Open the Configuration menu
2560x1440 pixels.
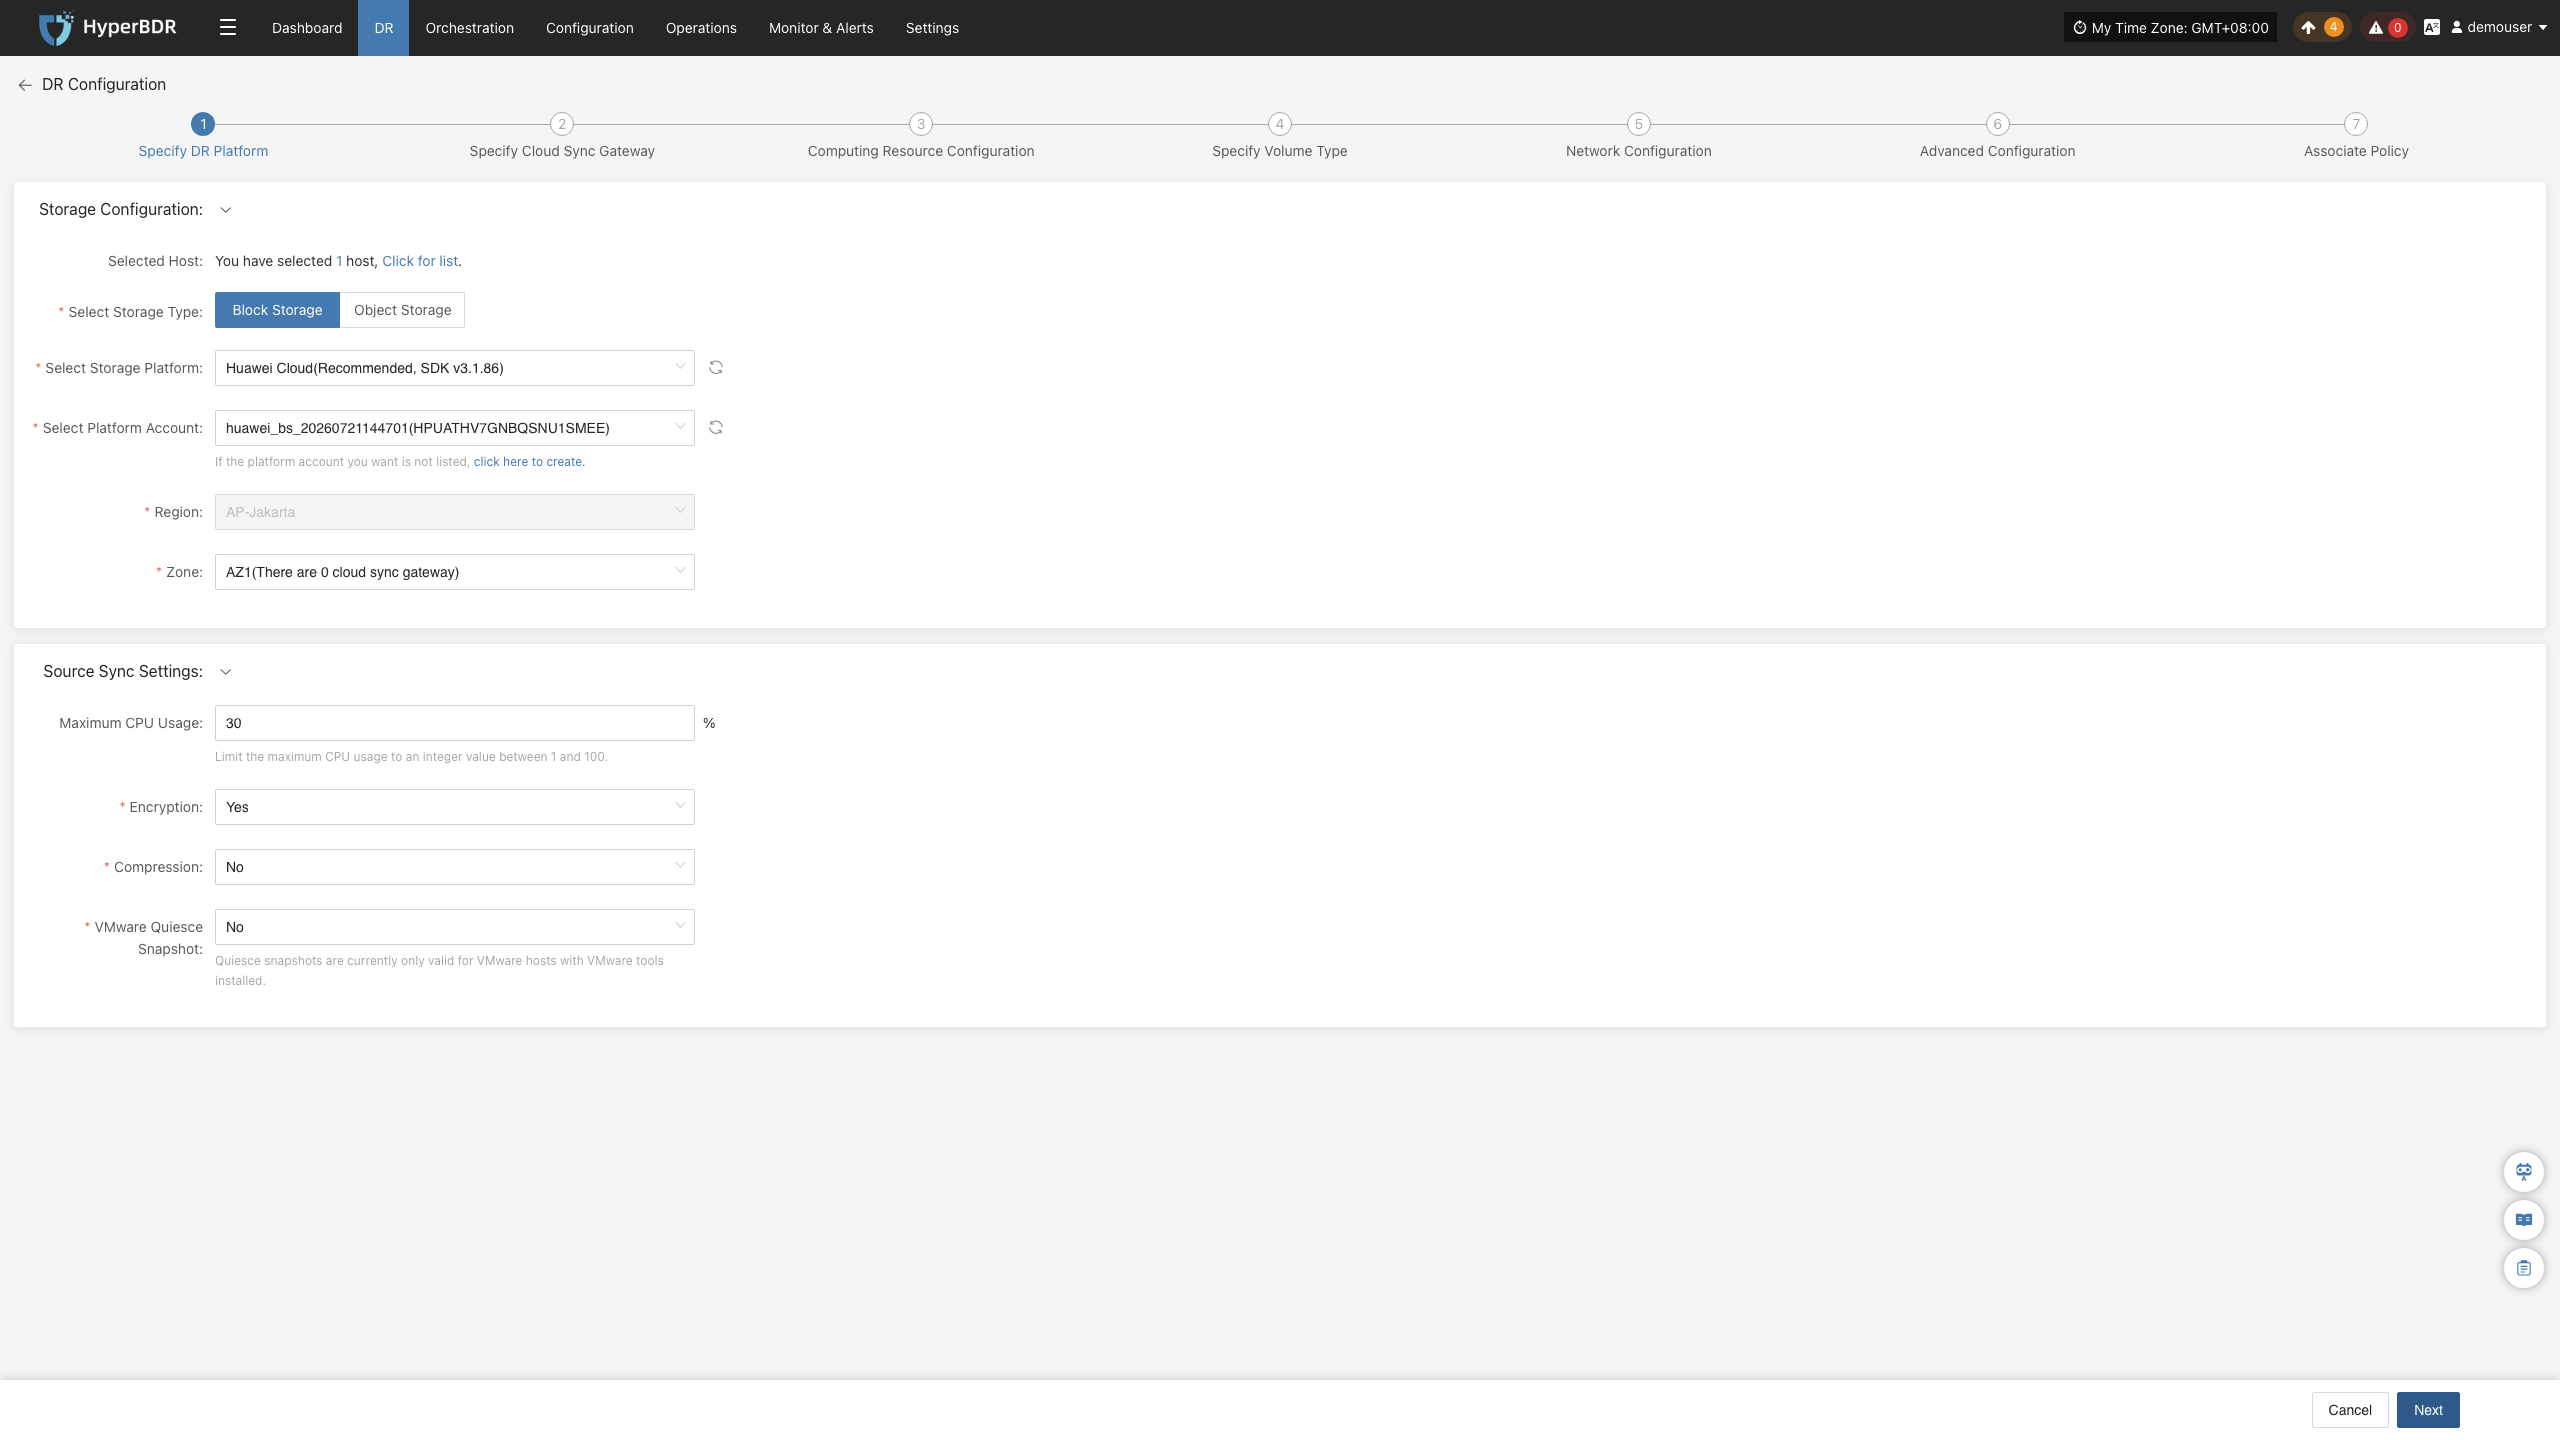[x=590, y=28]
